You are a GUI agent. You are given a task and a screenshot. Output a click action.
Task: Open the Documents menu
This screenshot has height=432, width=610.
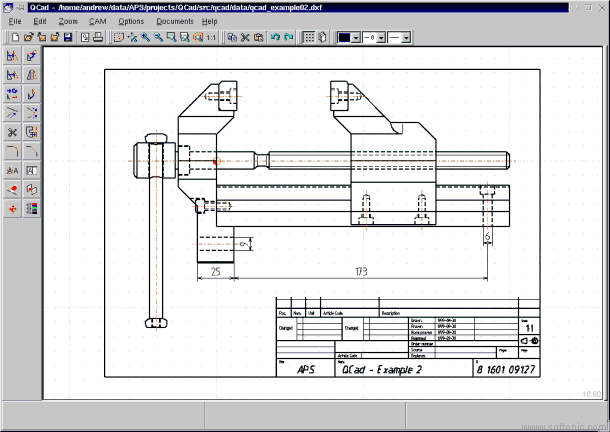(175, 21)
